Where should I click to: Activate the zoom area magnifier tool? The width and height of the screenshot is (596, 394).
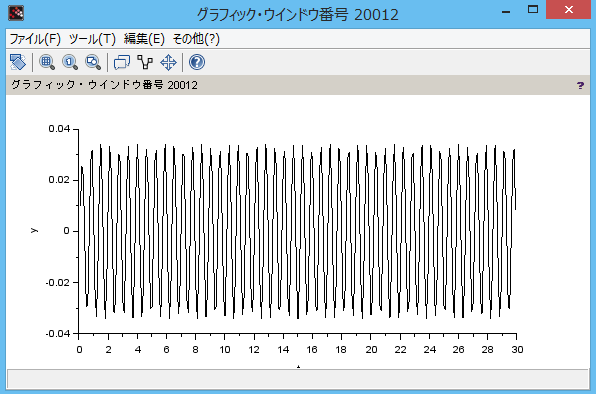click(47, 62)
